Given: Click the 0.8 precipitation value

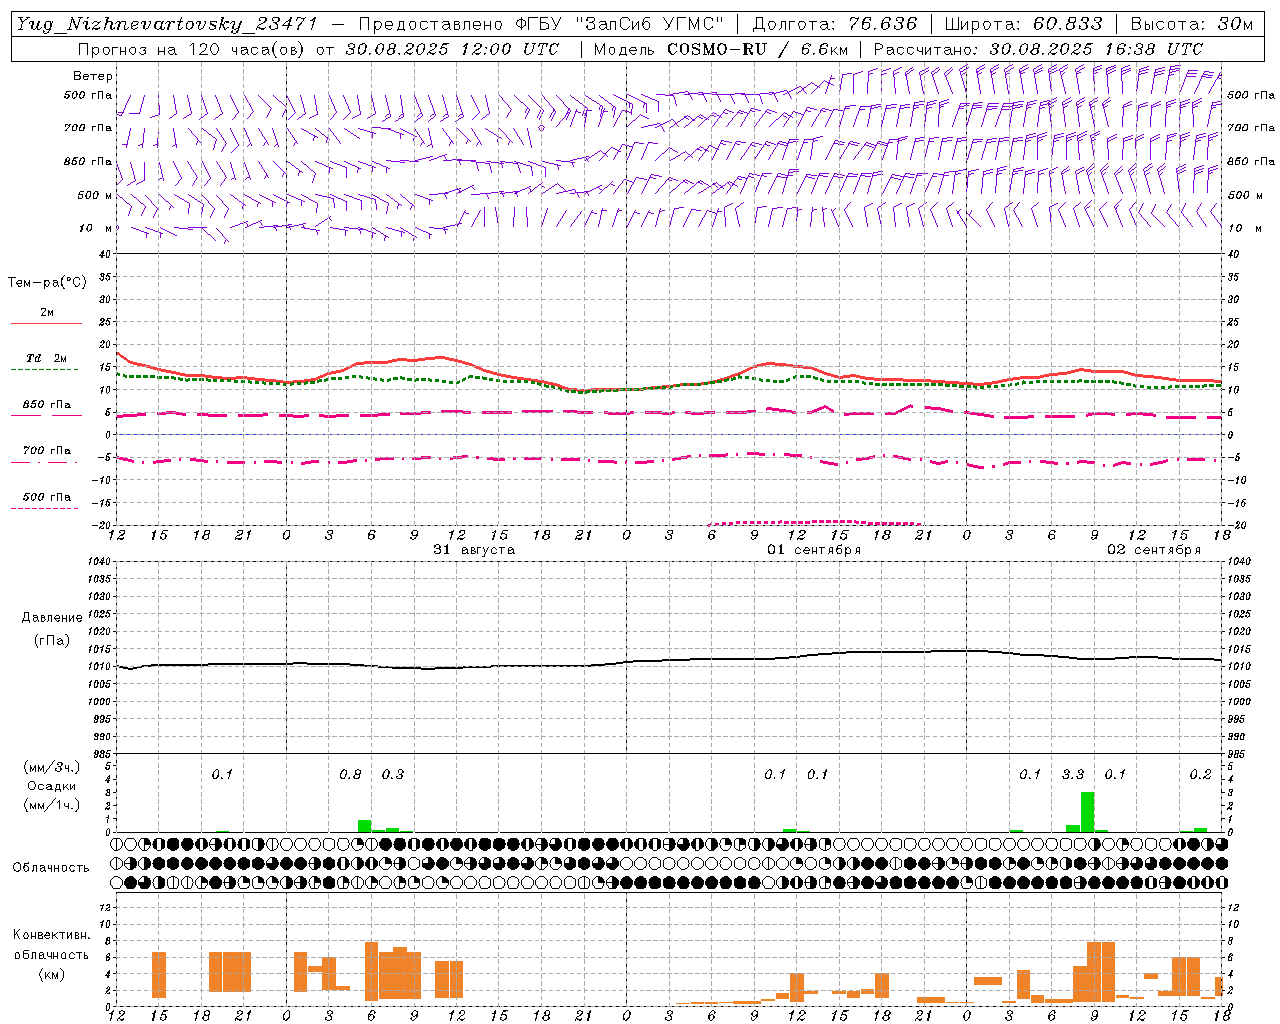Looking at the screenshot, I should pos(350,775).
